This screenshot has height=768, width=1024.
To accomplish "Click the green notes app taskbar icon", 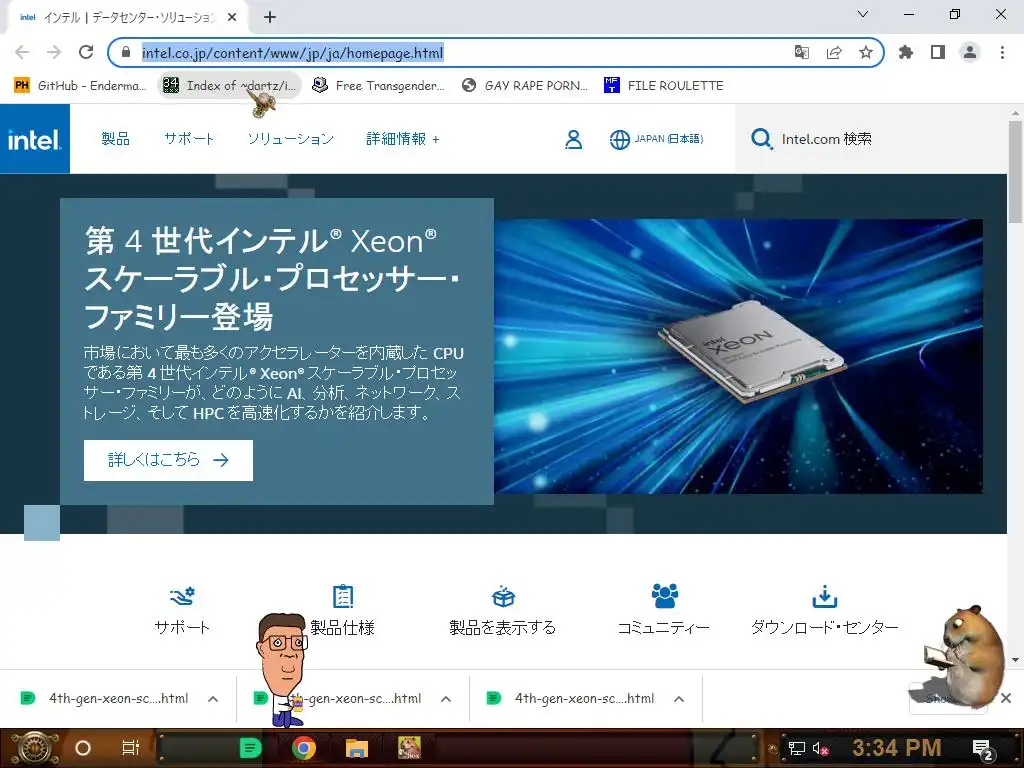I will 250,748.
